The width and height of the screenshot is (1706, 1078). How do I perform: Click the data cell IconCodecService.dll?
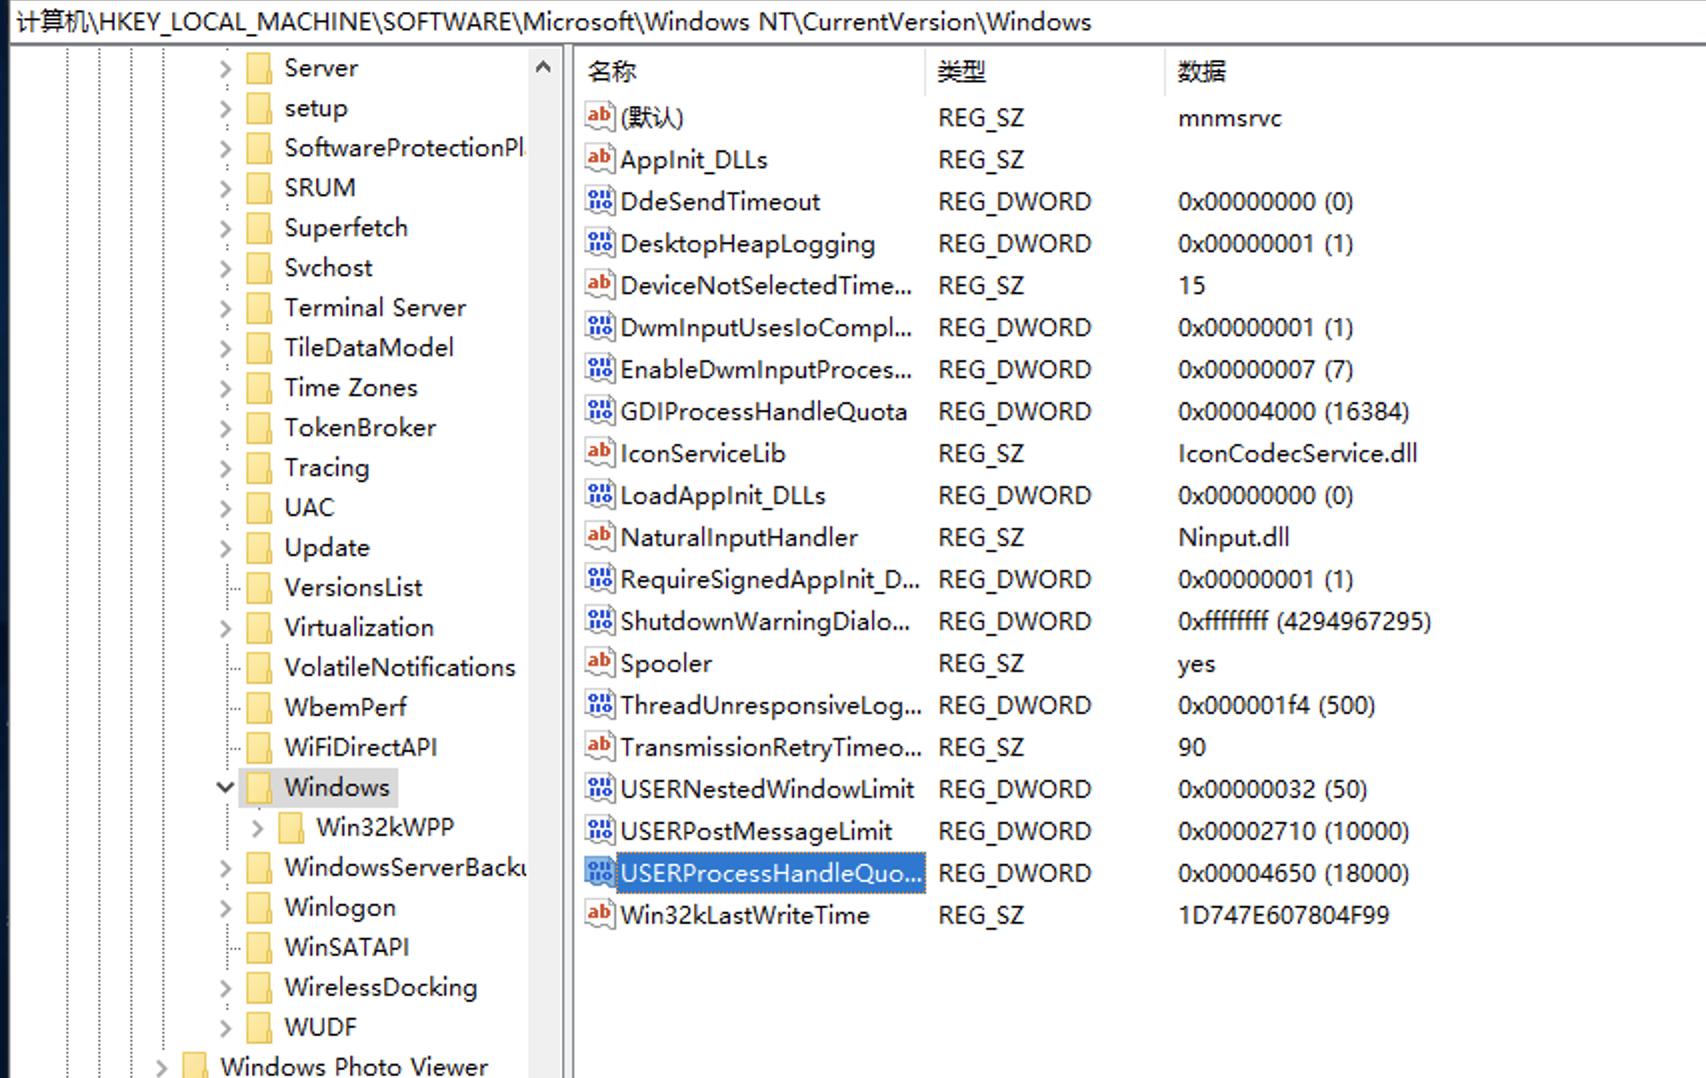point(1297,453)
